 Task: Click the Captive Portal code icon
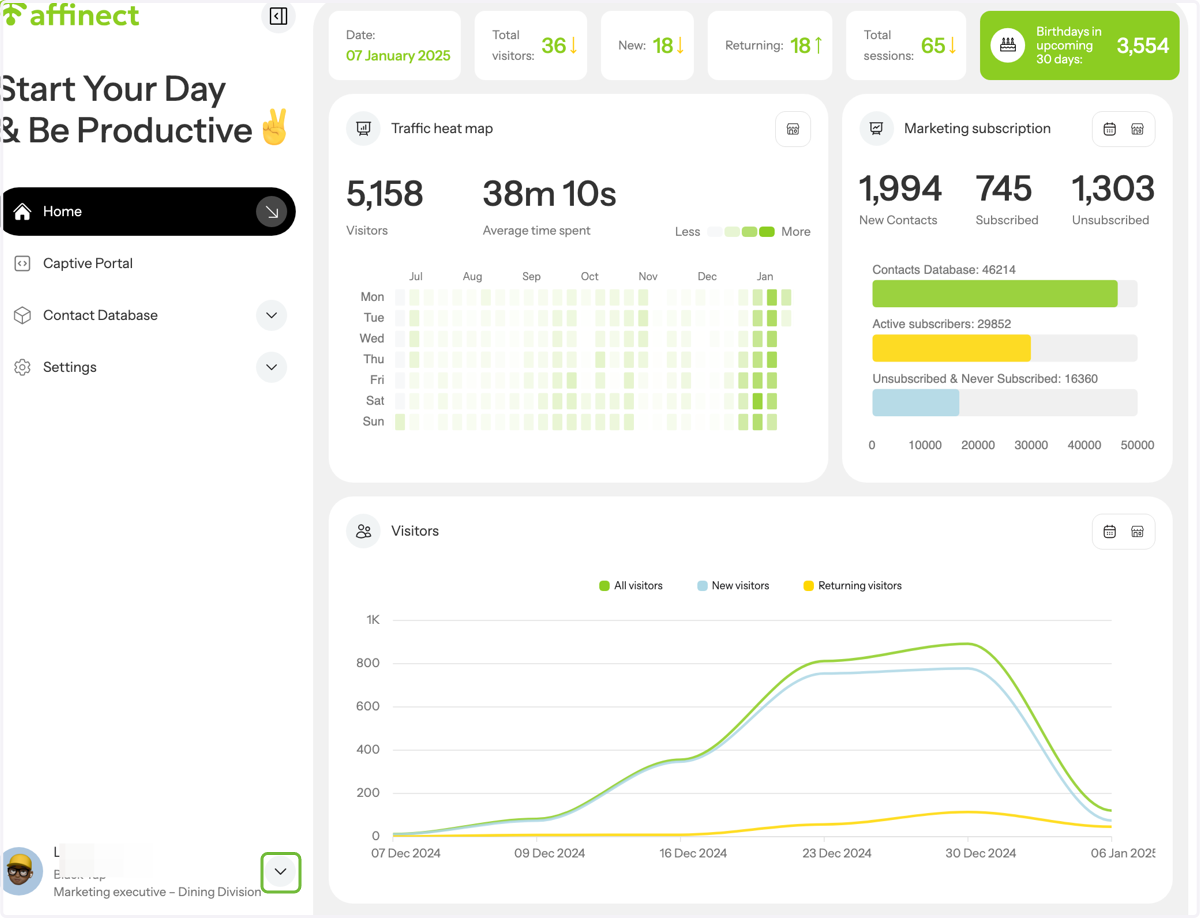pos(22,264)
